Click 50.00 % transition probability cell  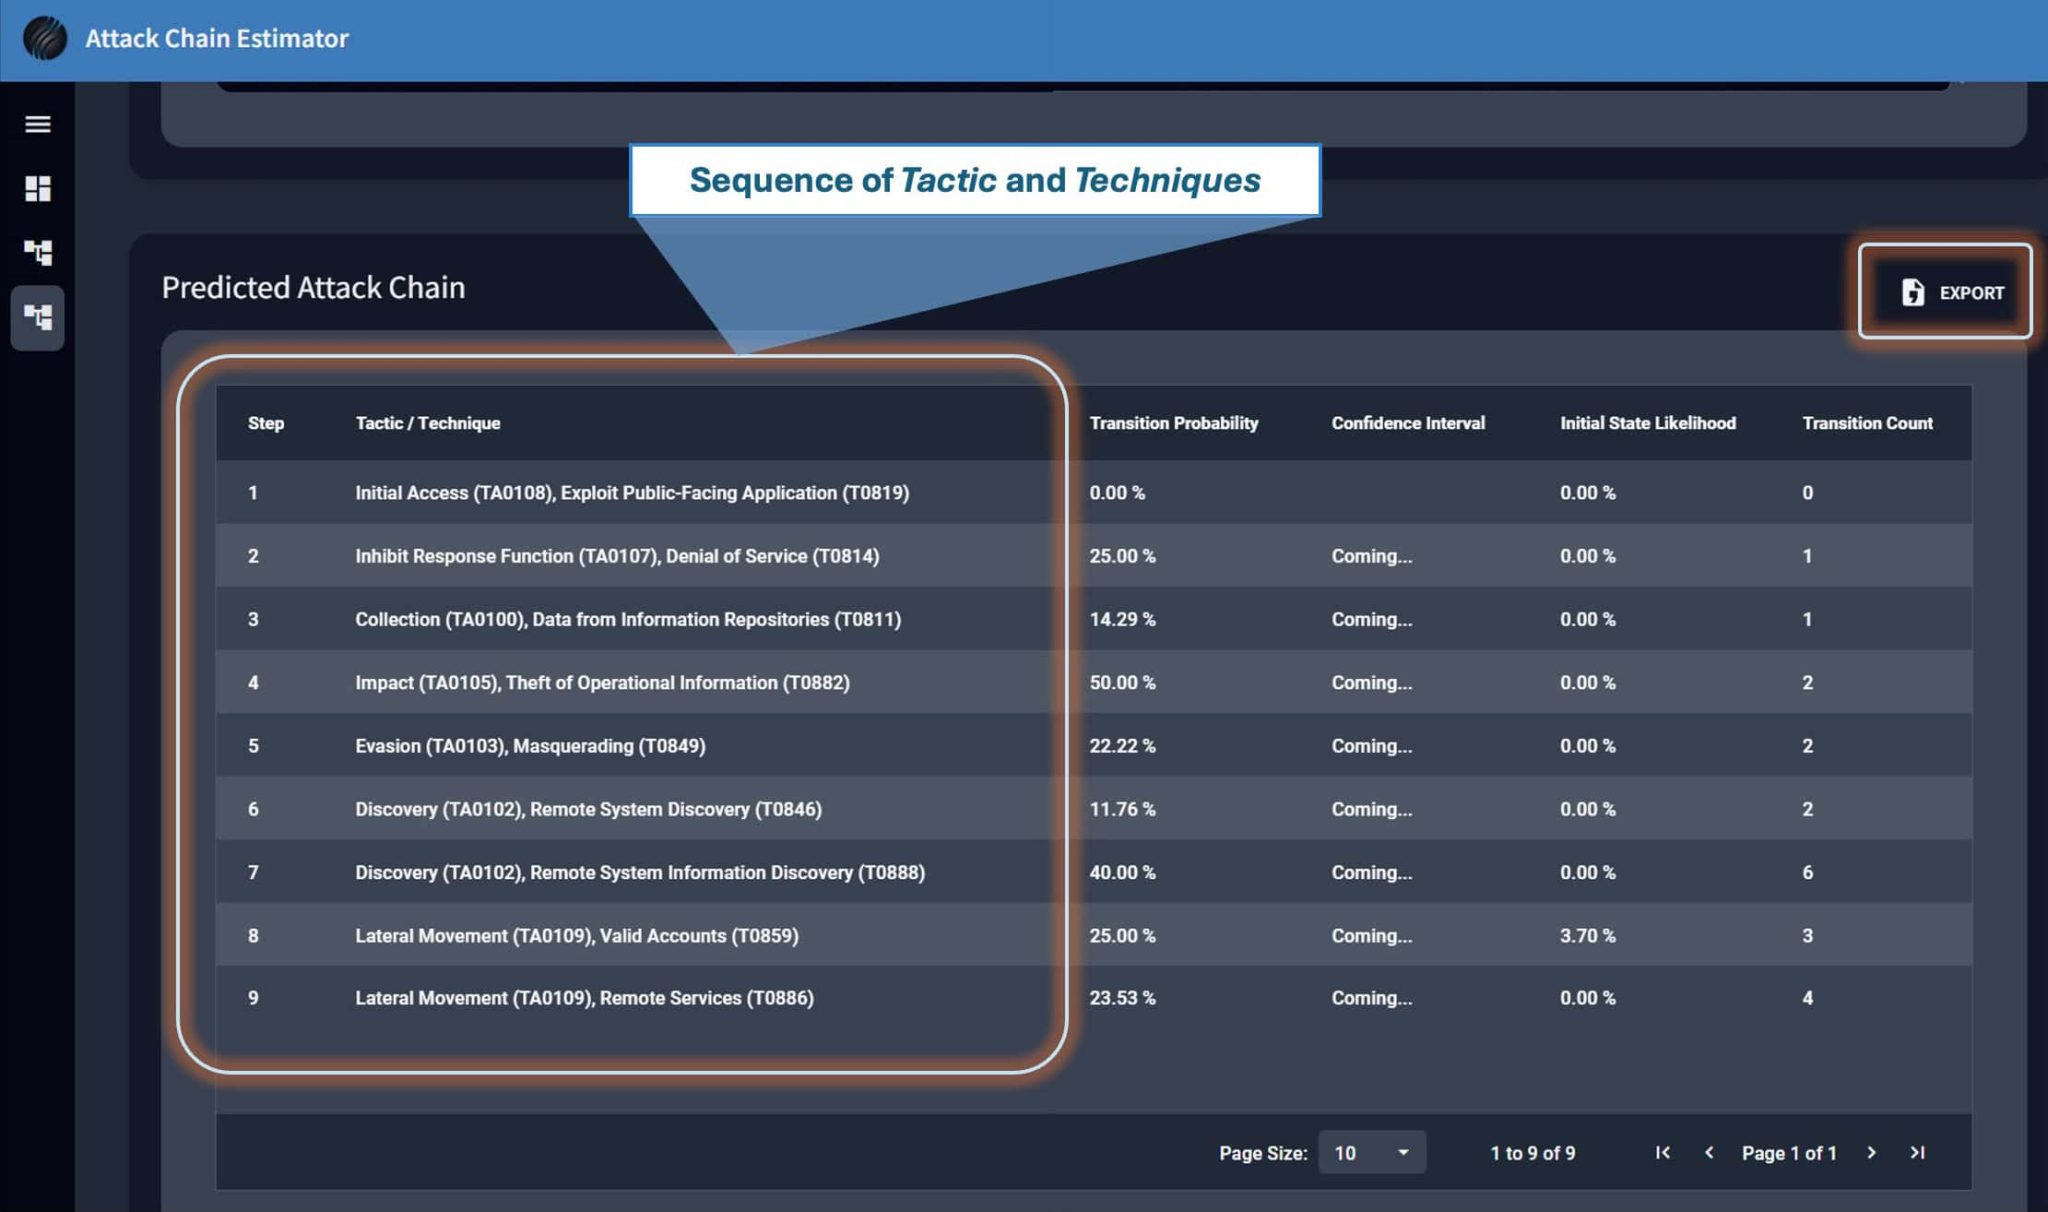(x=1122, y=682)
